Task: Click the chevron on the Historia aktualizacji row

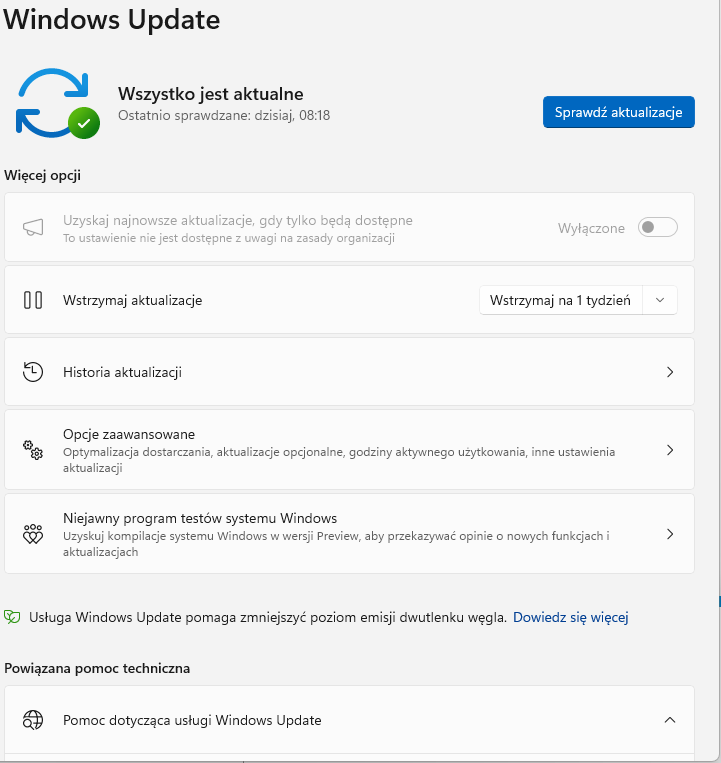Action: click(x=670, y=372)
